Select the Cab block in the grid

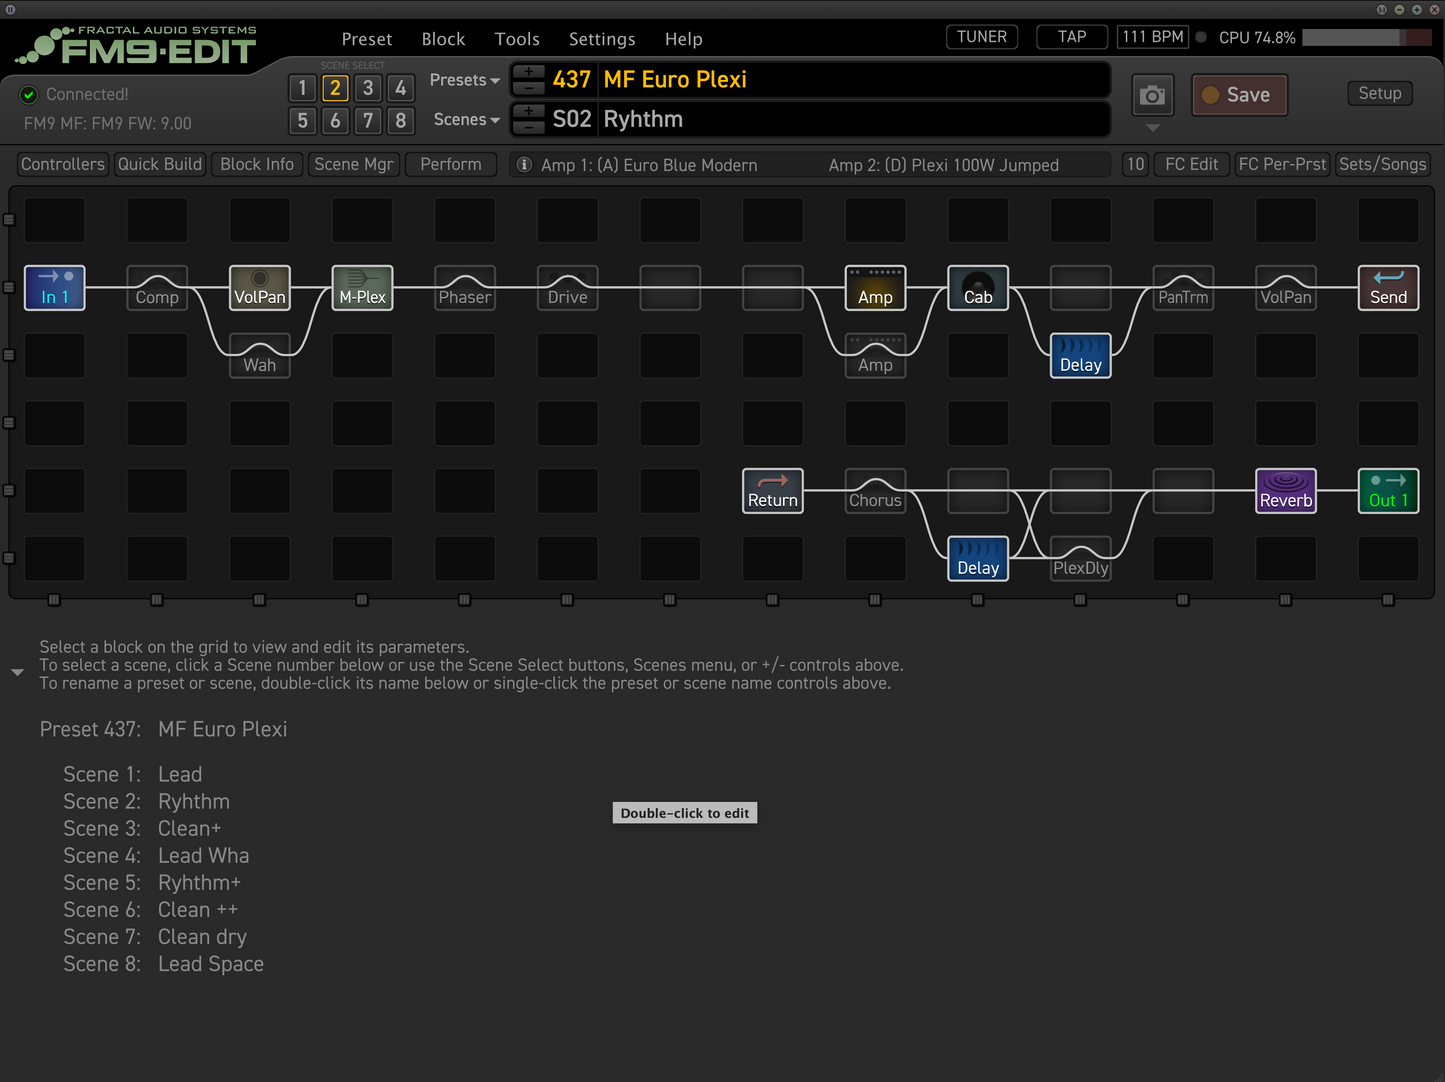coord(977,288)
